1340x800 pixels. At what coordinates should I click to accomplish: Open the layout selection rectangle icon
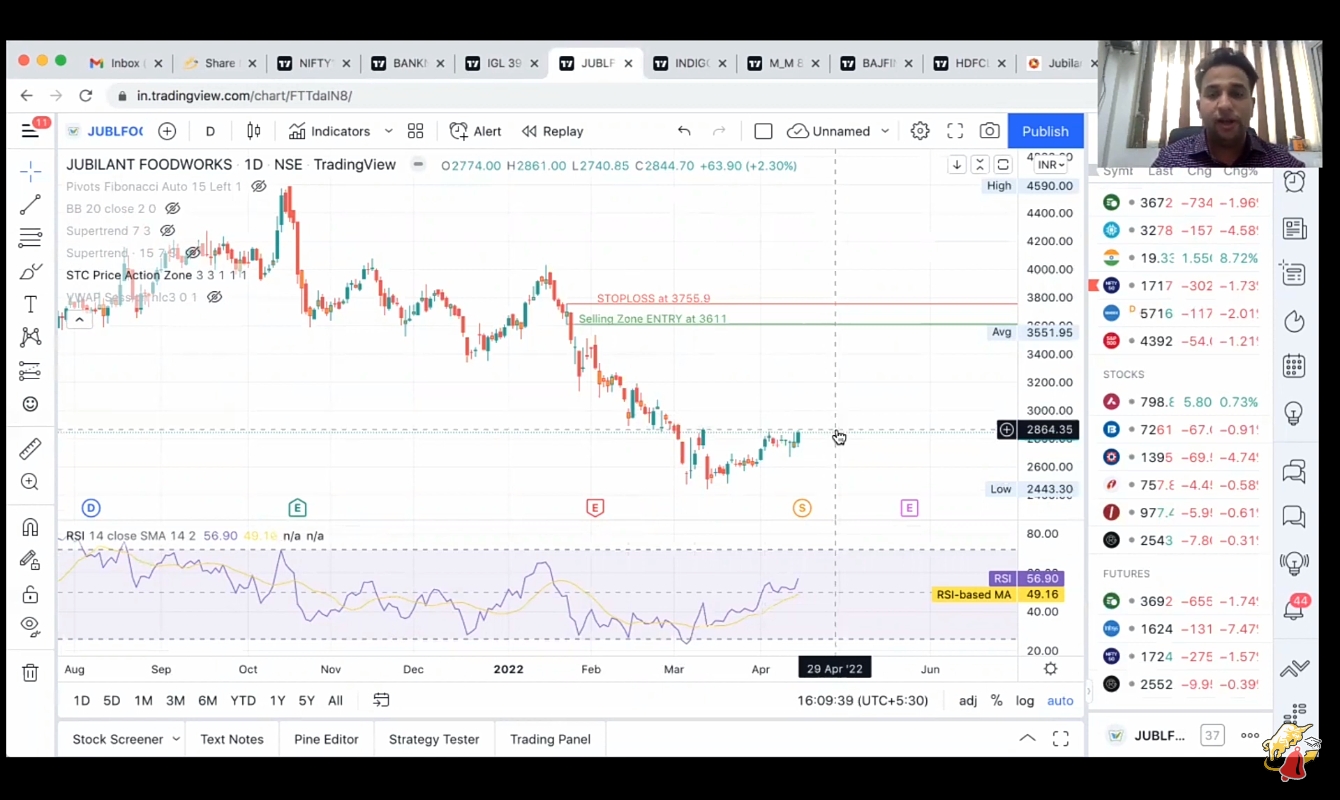[x=763, y=131]
